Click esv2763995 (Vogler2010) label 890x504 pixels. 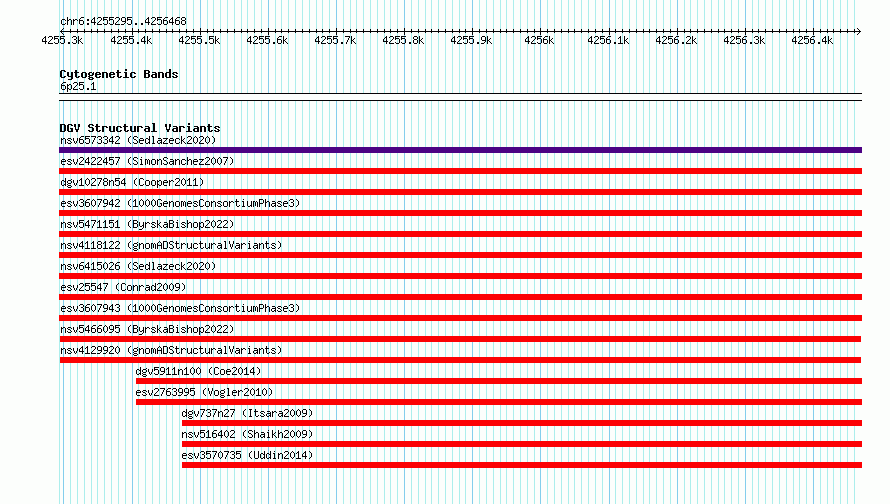tap(204, 392)
